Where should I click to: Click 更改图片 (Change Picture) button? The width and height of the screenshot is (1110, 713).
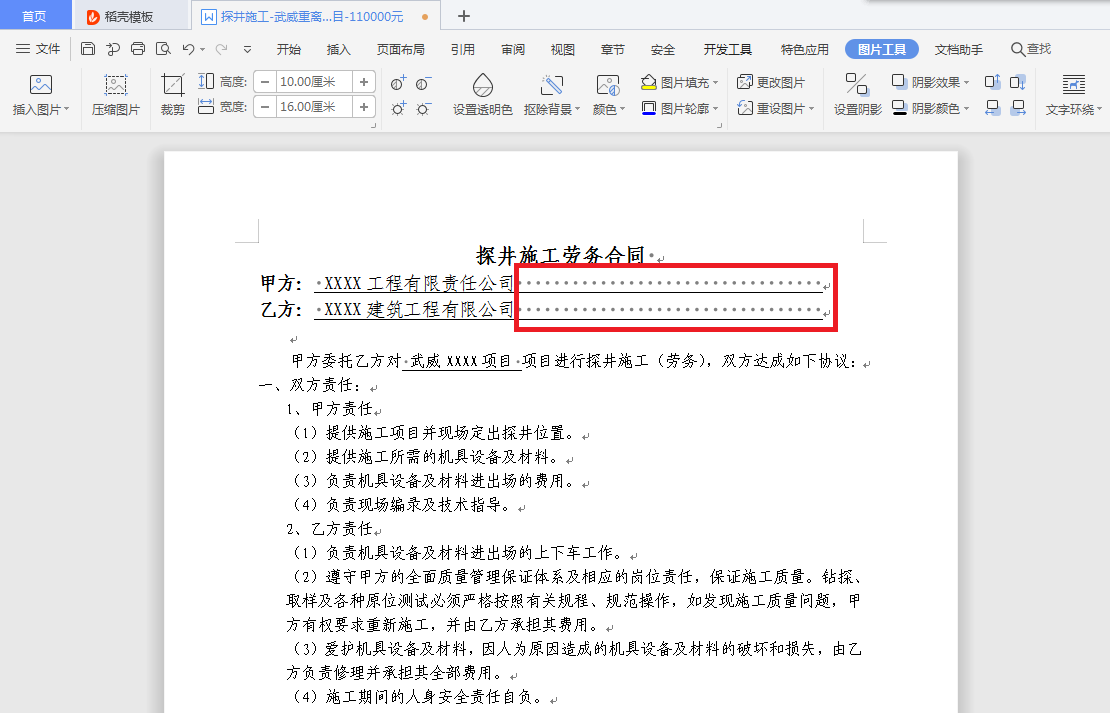pos(771,82)
